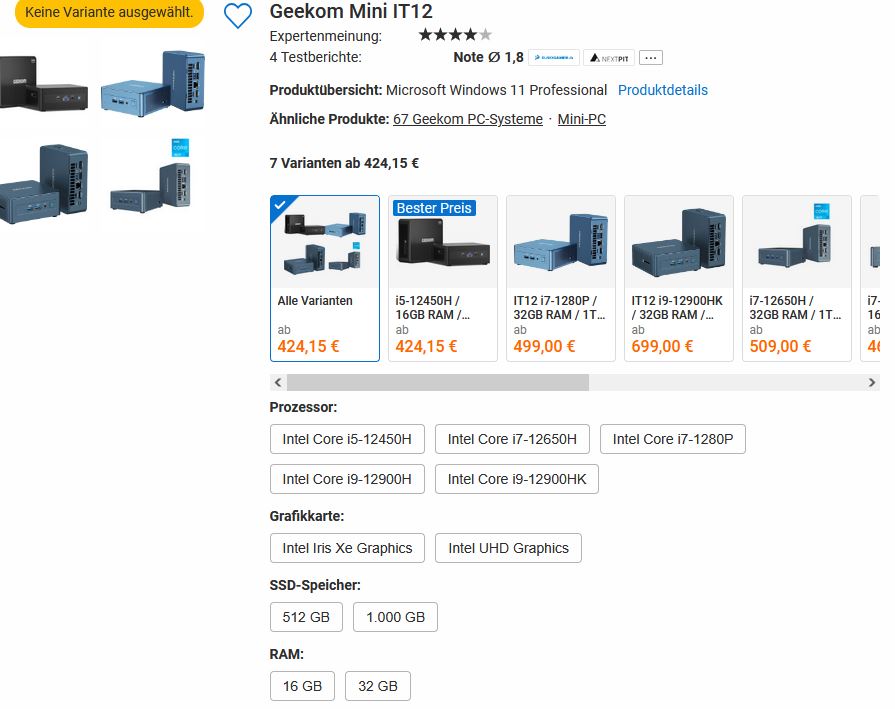
Task: Open the Produktdetails link
Action: [663, 90]
